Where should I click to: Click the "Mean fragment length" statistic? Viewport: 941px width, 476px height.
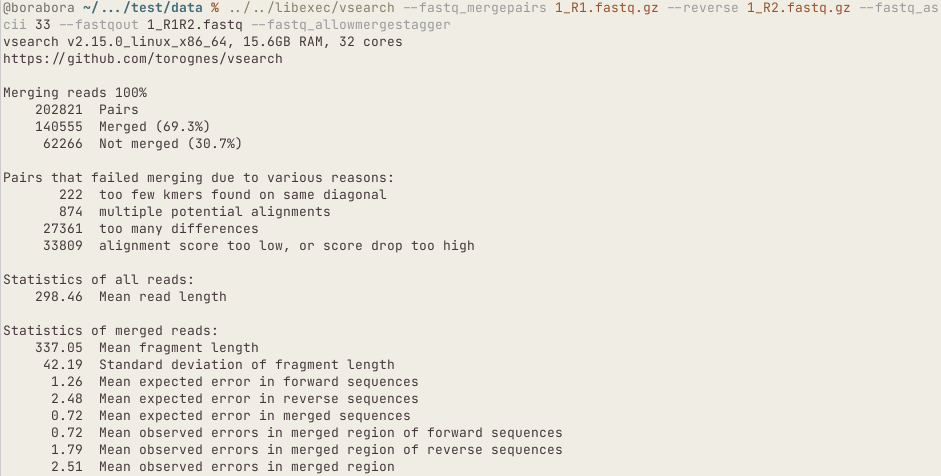point(178,348)
